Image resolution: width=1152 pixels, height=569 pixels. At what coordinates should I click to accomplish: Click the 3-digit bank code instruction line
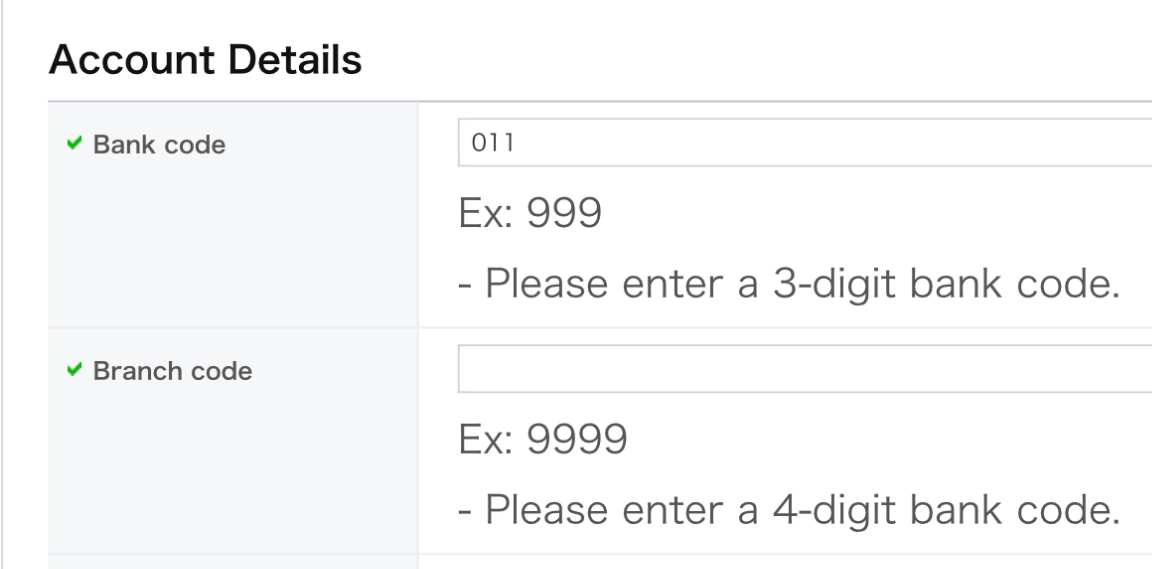786,286
